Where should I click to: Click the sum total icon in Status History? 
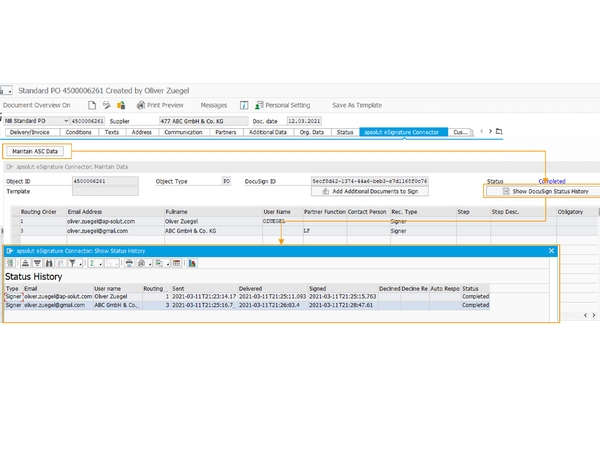click(x=92, y=263)
